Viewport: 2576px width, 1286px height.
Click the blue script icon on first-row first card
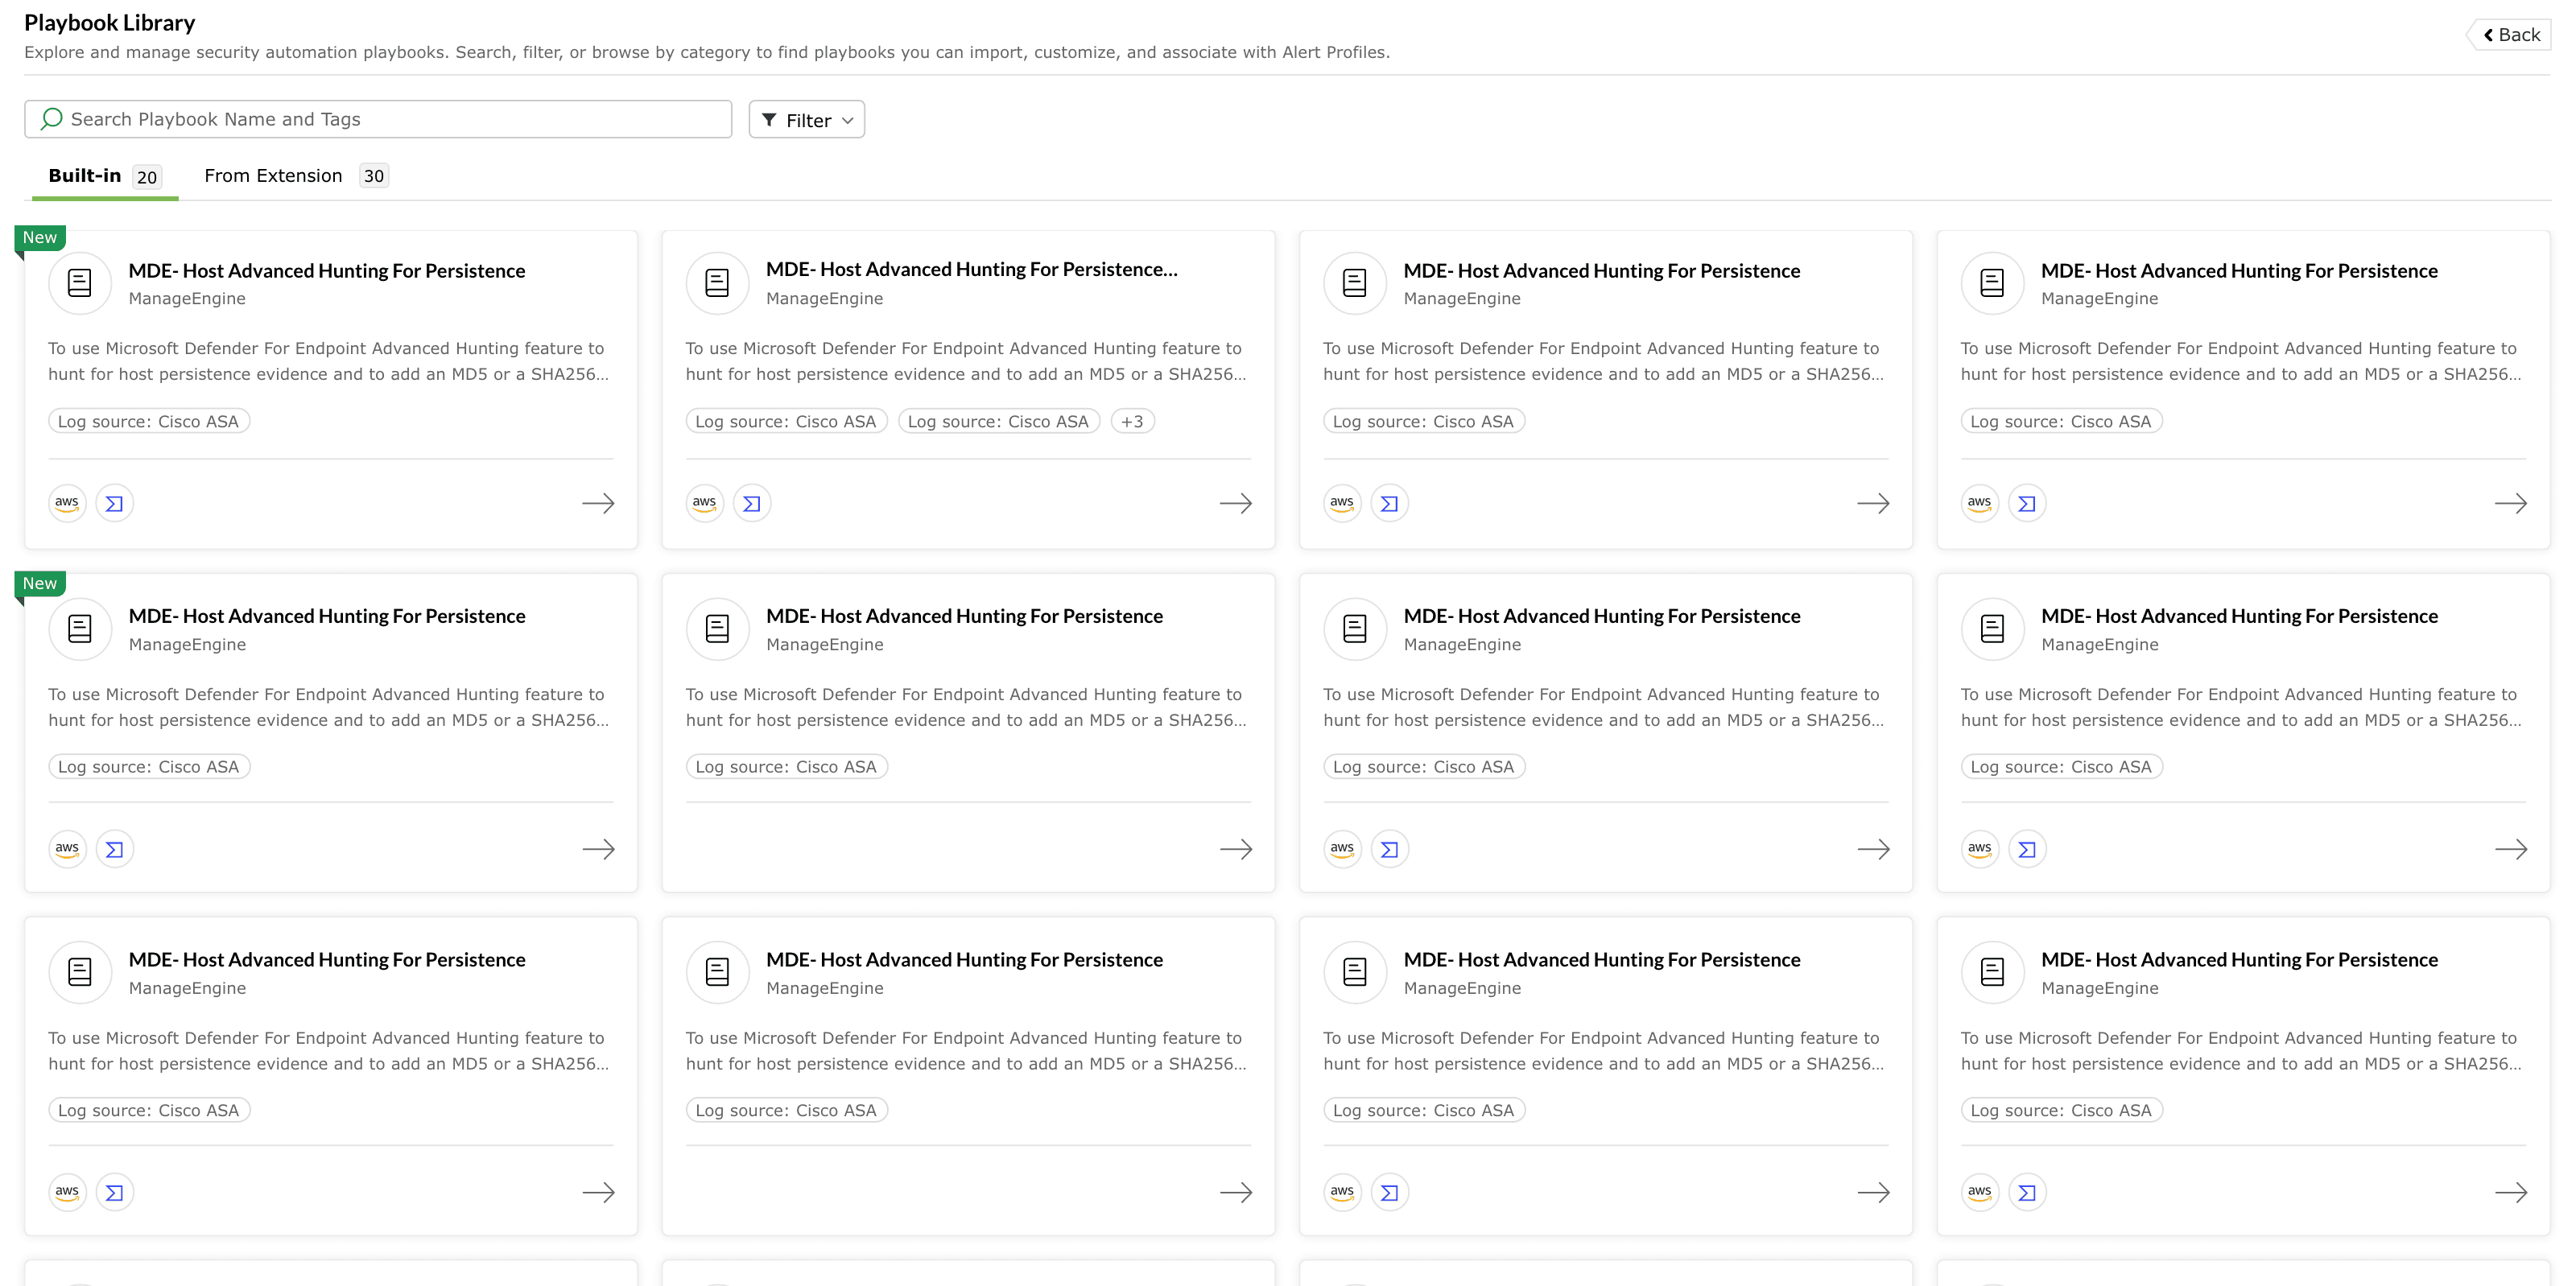pyautogui.click(x=115, y=503)
